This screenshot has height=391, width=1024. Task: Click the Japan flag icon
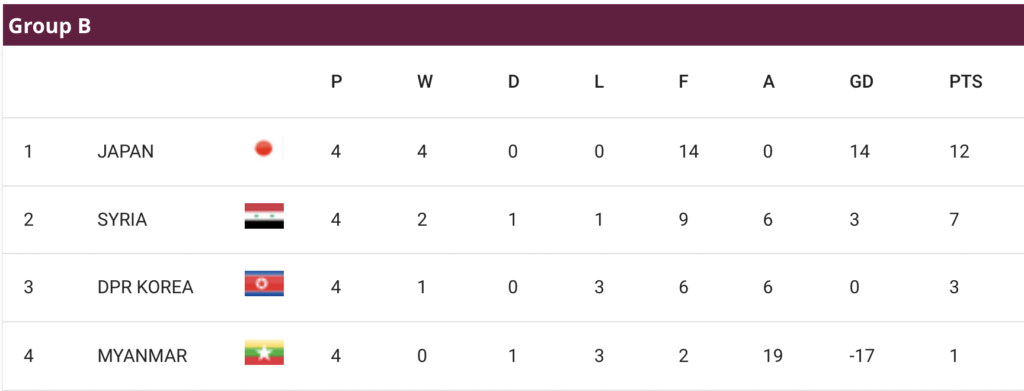click(x=264, y=149)
